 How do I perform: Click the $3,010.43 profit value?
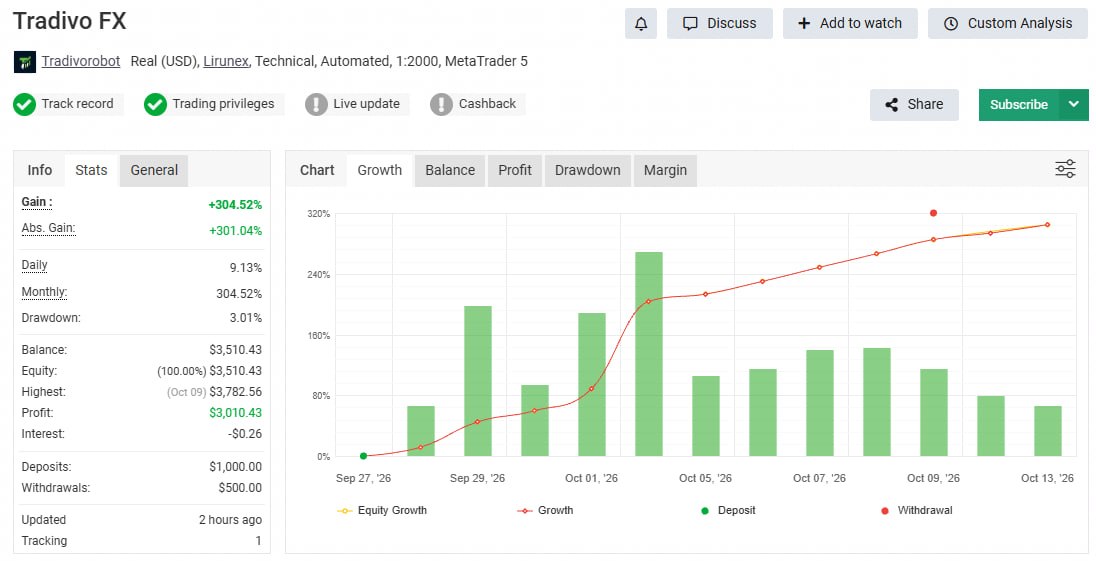236,413
